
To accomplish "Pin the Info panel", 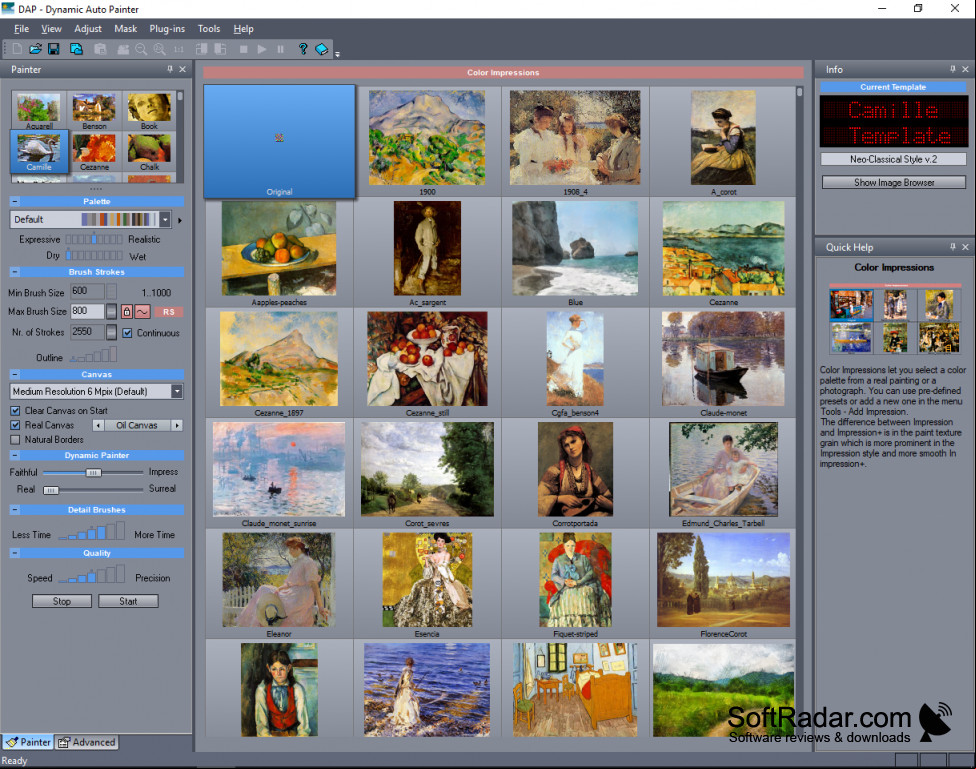I will (x=952, y=69).
